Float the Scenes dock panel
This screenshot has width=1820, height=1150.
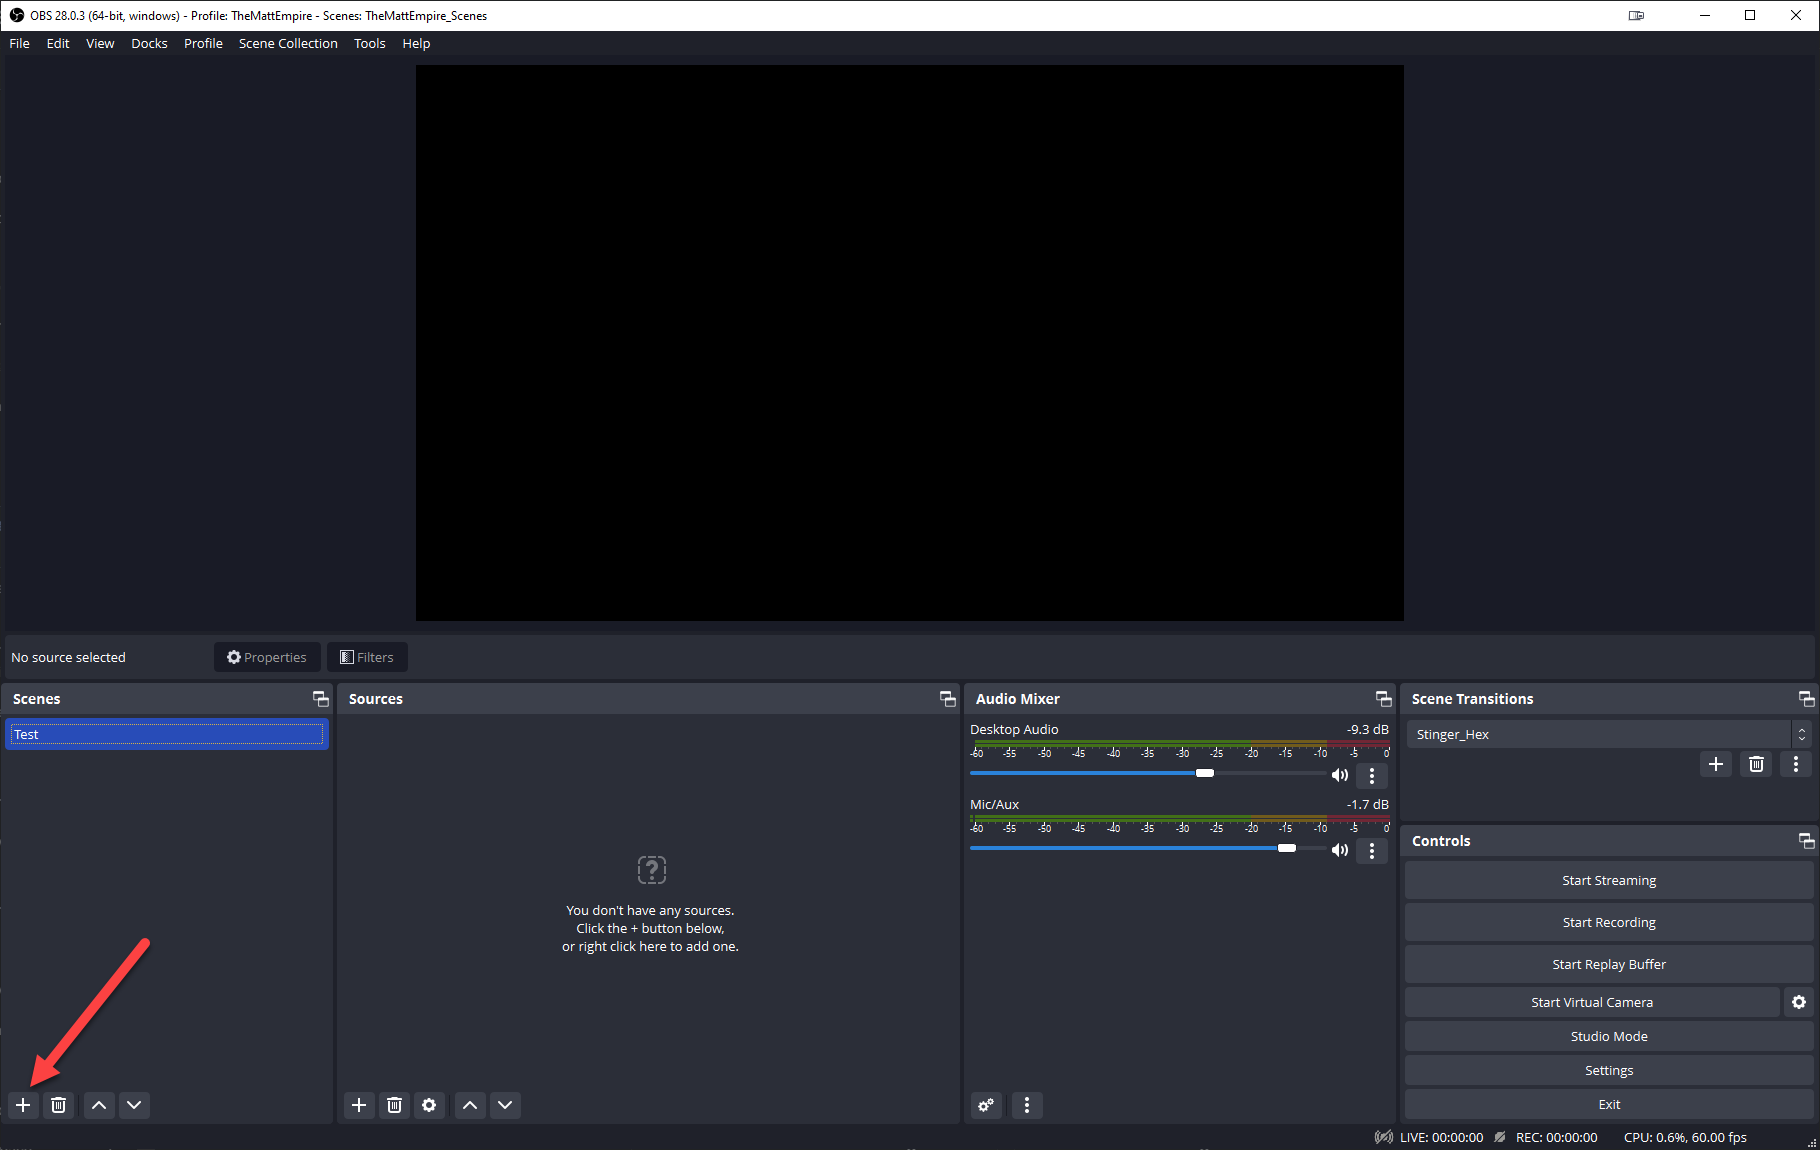coord(320,699)
